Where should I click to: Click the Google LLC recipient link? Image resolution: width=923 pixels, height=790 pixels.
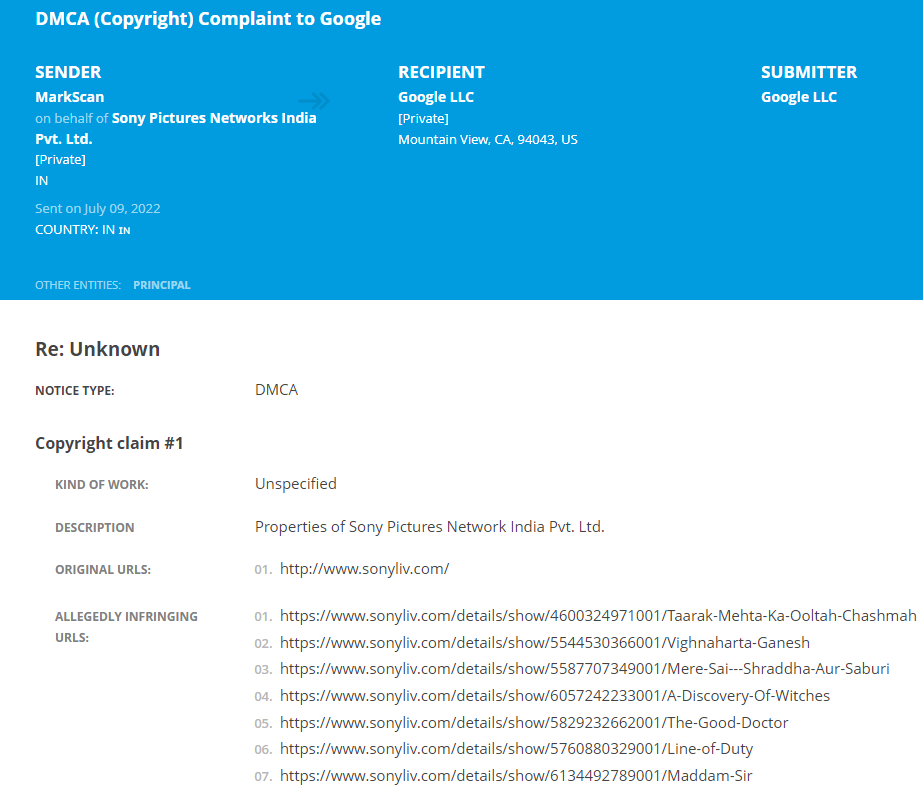click(x=436, y=97)
